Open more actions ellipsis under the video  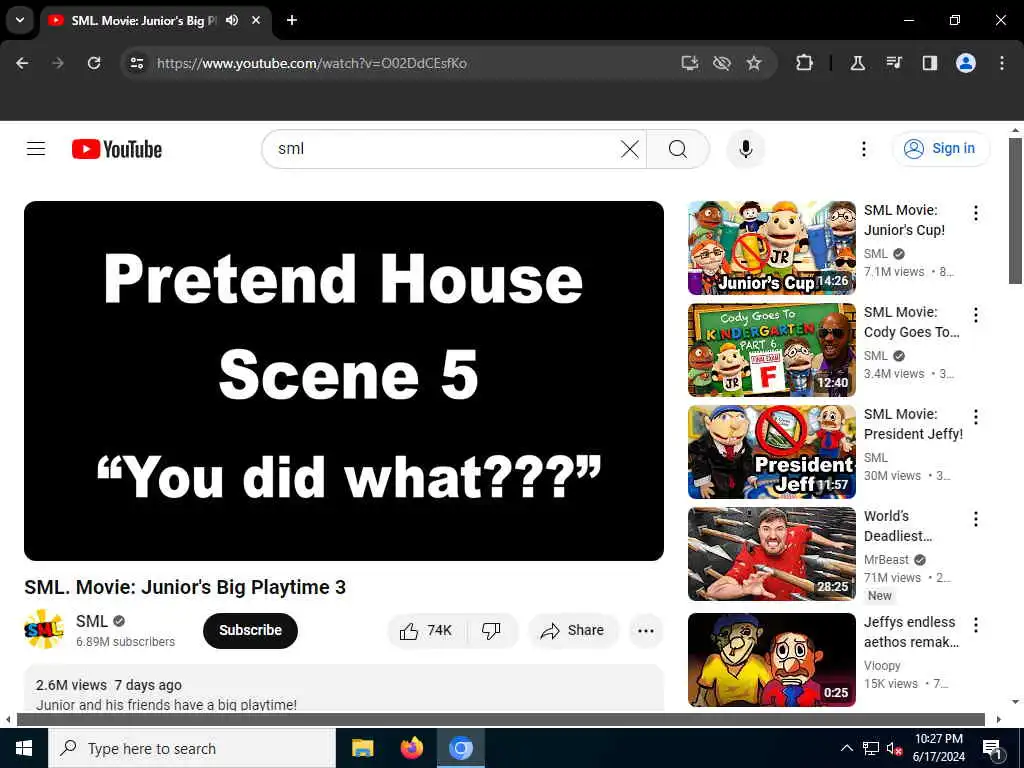point(645,630)
